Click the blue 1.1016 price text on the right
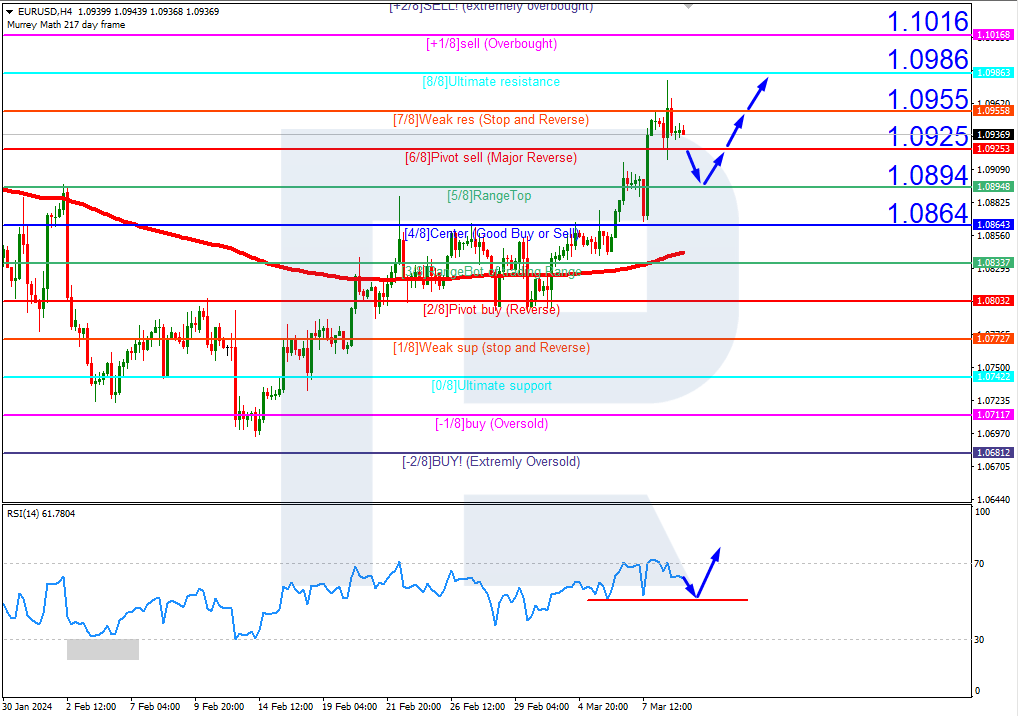Viewport: 1019px width, 716px height. (x=927, y=20)
